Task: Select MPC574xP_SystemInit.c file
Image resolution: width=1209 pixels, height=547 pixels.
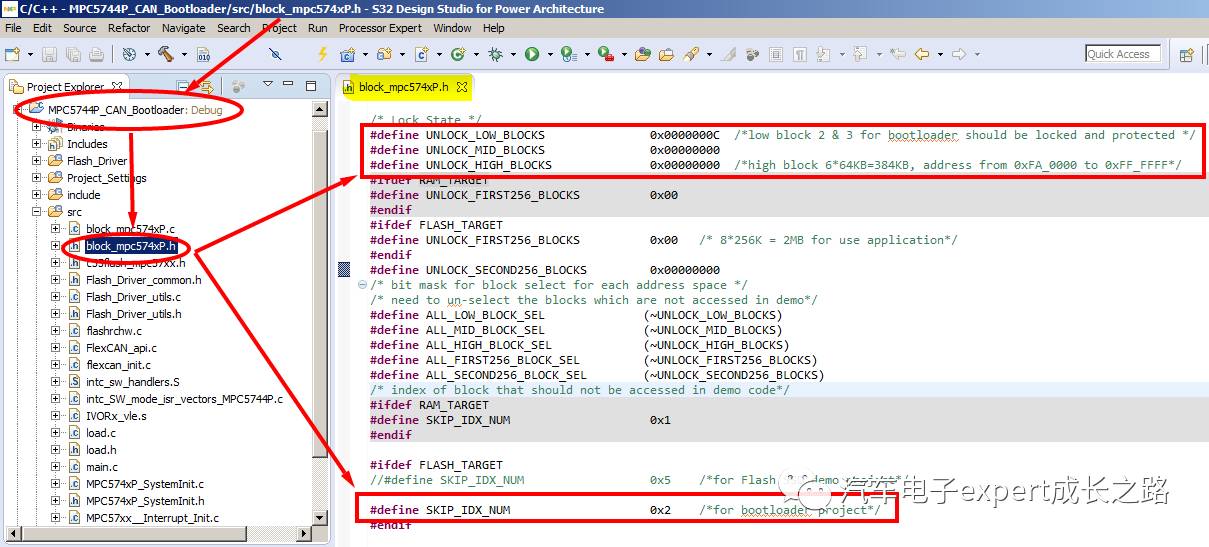Action: [145, 484]
